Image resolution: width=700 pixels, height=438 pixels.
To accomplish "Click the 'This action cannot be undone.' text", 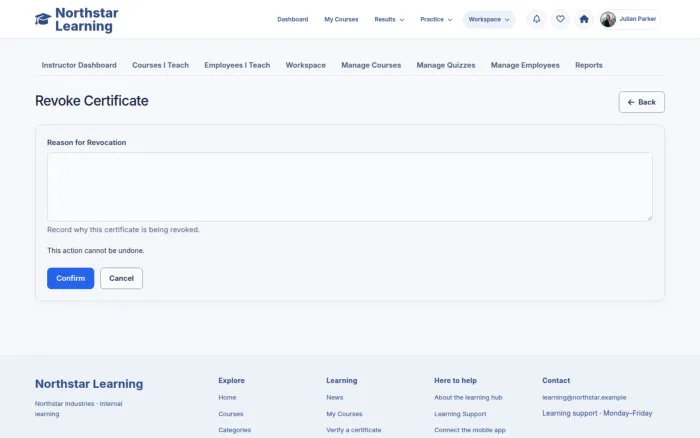I will [96, 251].
